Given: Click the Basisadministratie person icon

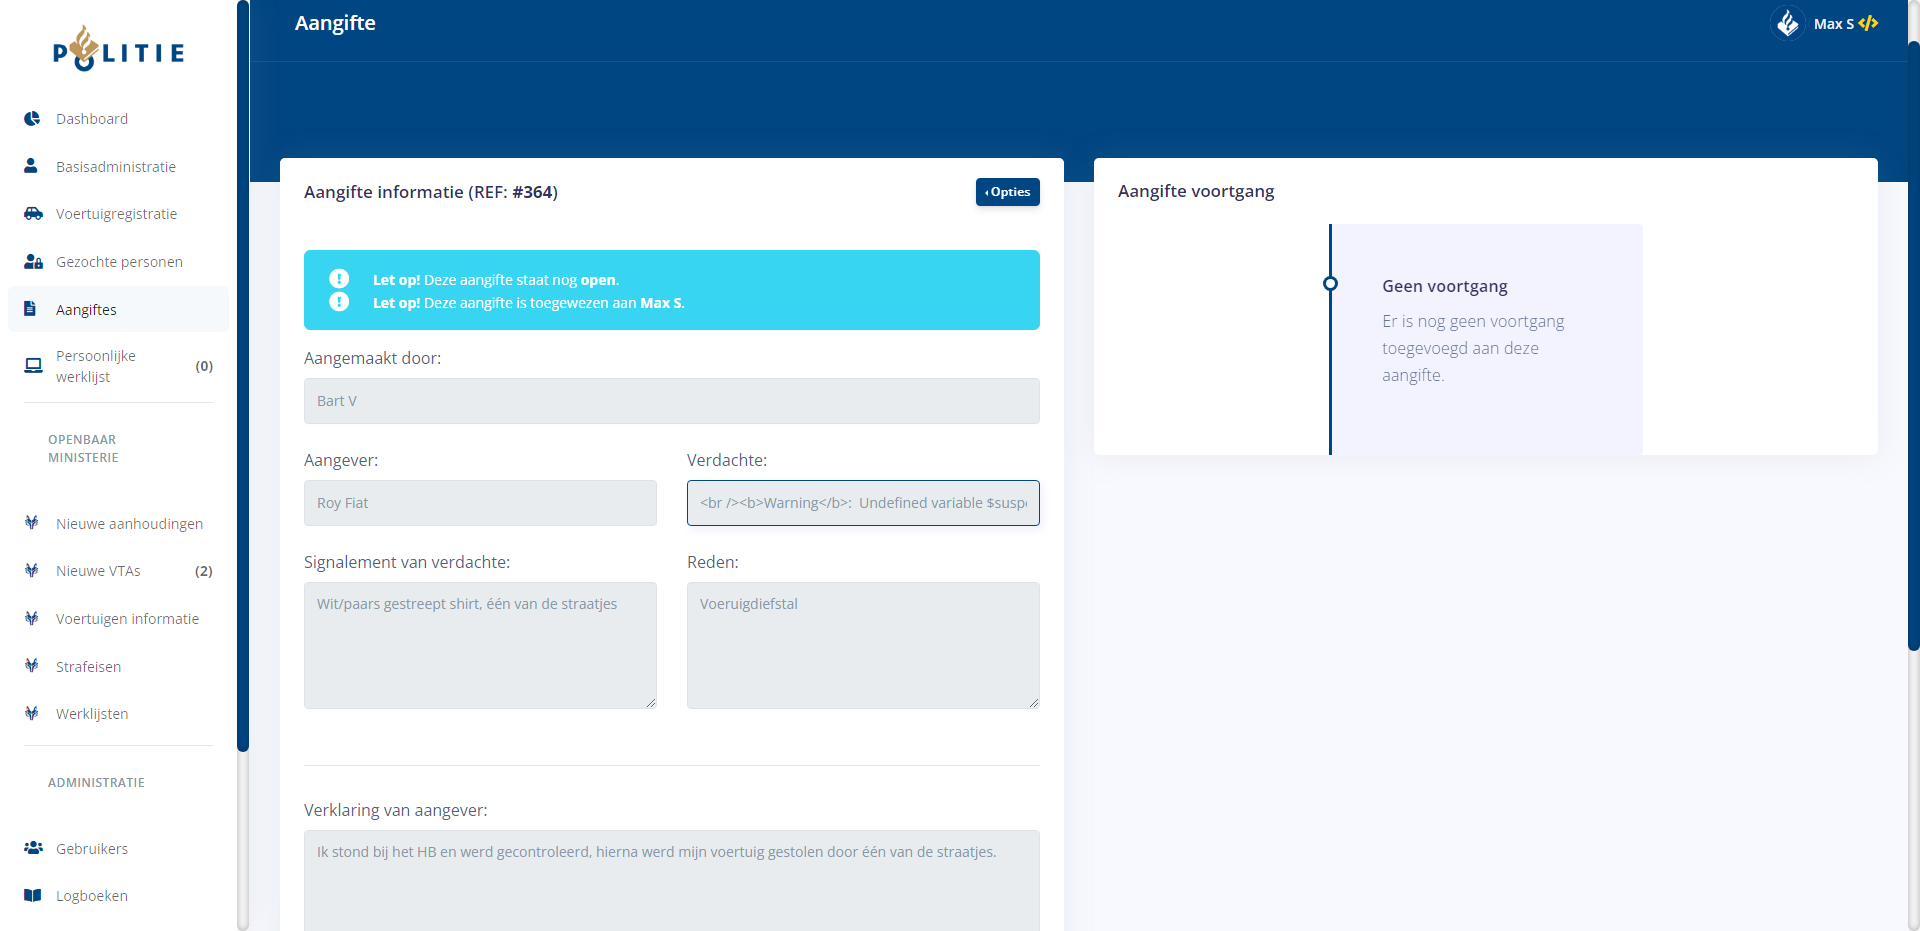Looking at the screenshot, I should (31, 166).
